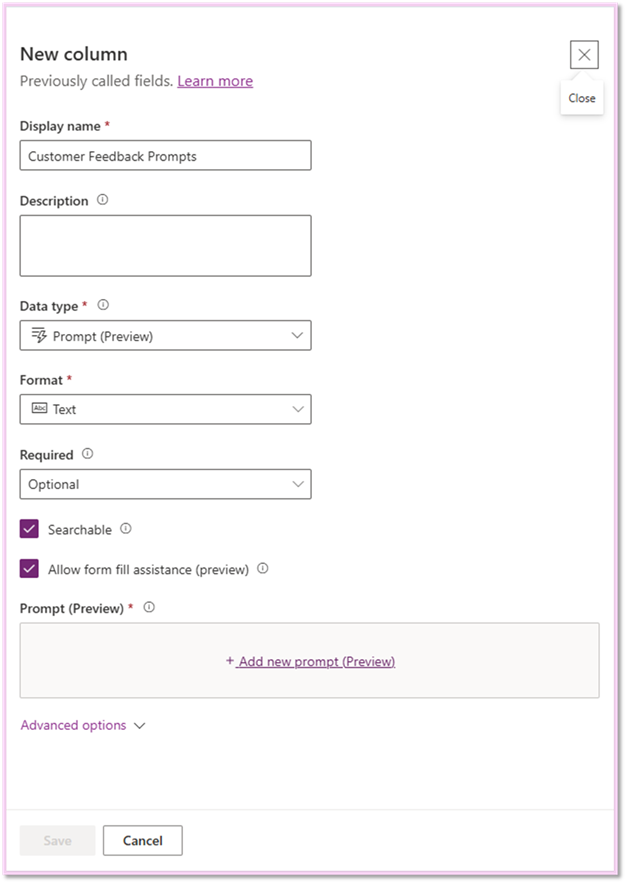Click the info icon beside Data type
This screenshot has width=626, height=883.
click(103, 305)
